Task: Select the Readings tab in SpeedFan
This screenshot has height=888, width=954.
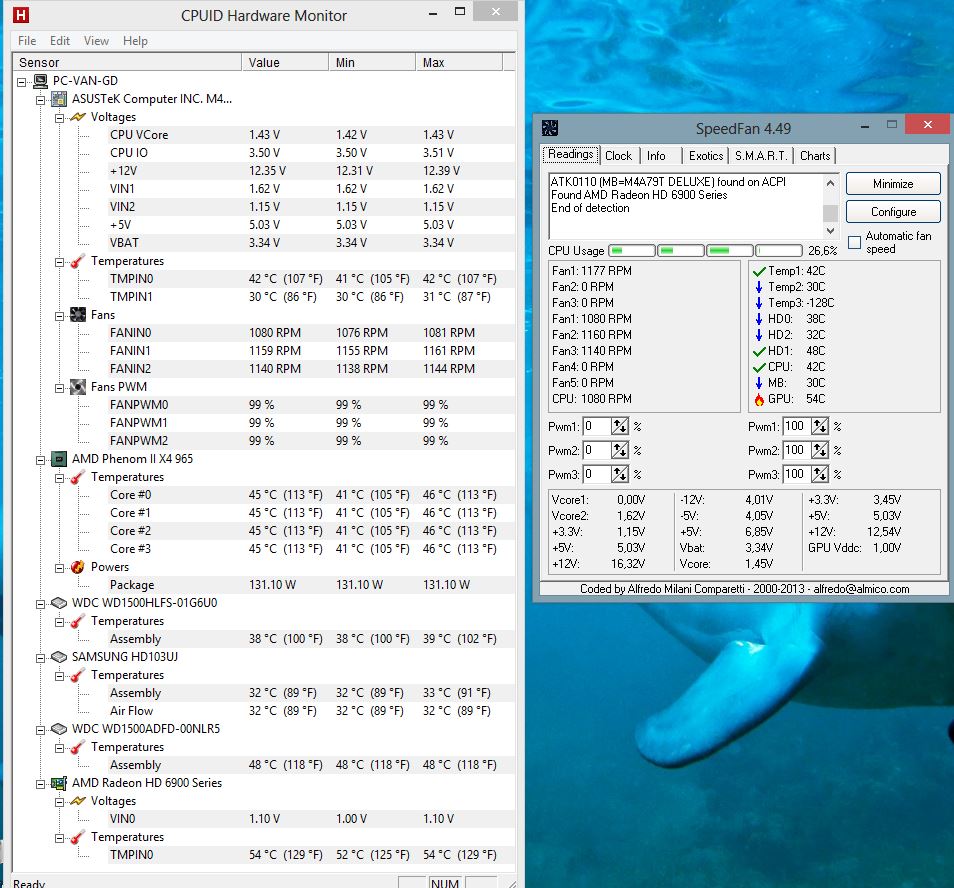Action: pyautogui.click(x=571, y=154)
